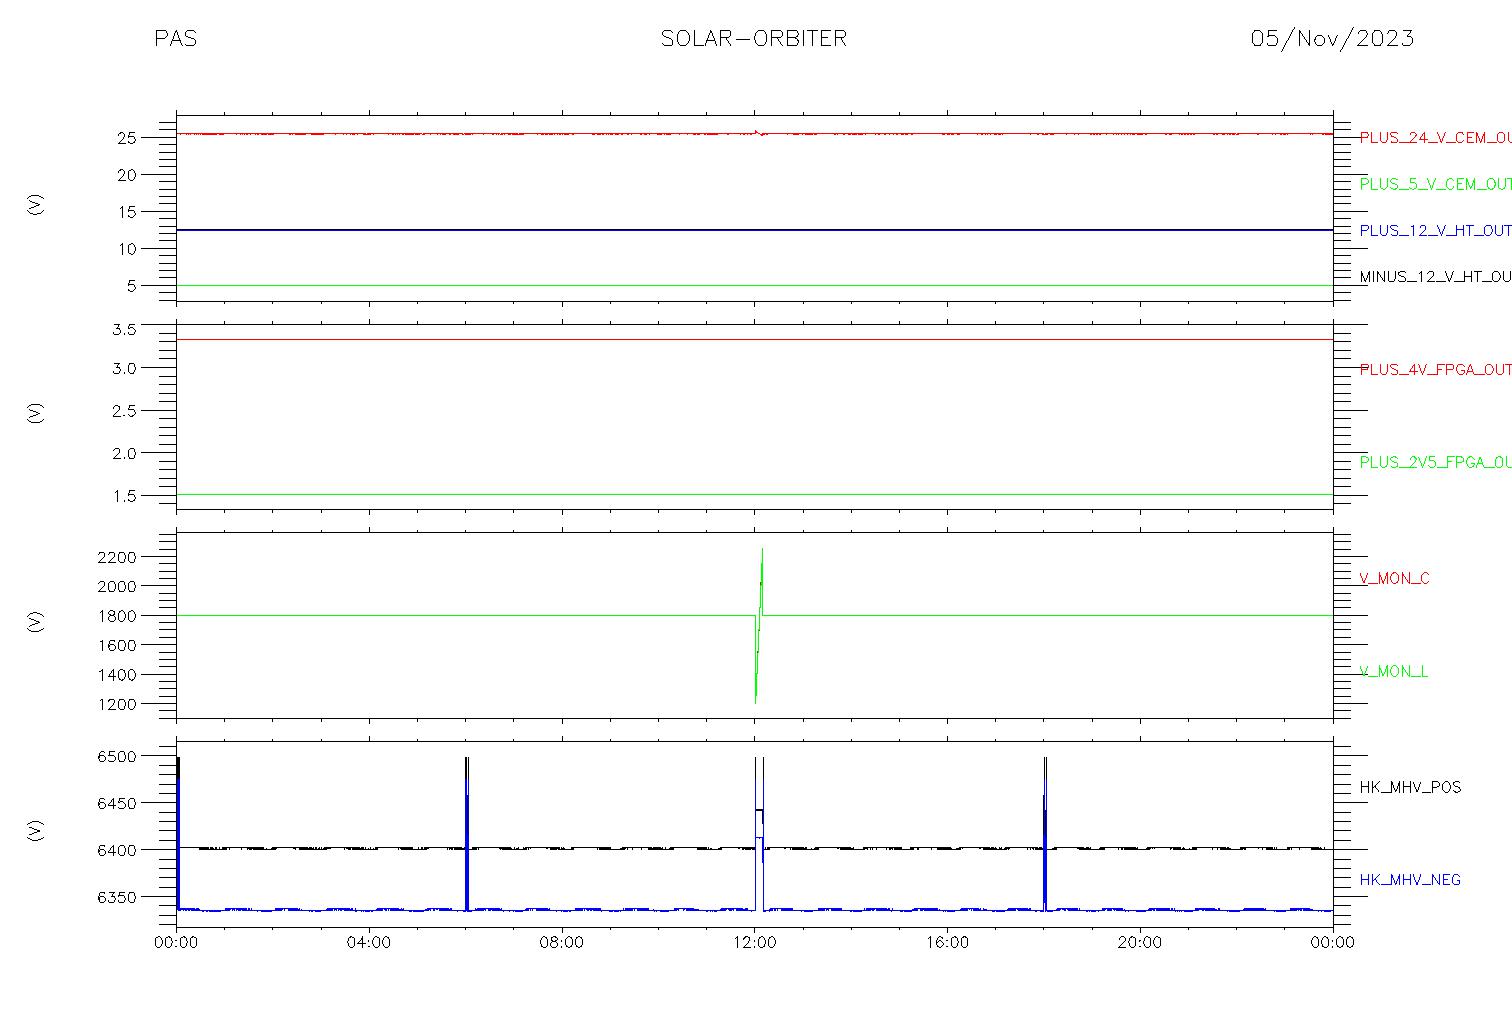Select the PLUS_5_V_CEM_OUT legend label
Image resolution: width=1512 pixels, height=1020 pixels.
[x=1435, y=184]
